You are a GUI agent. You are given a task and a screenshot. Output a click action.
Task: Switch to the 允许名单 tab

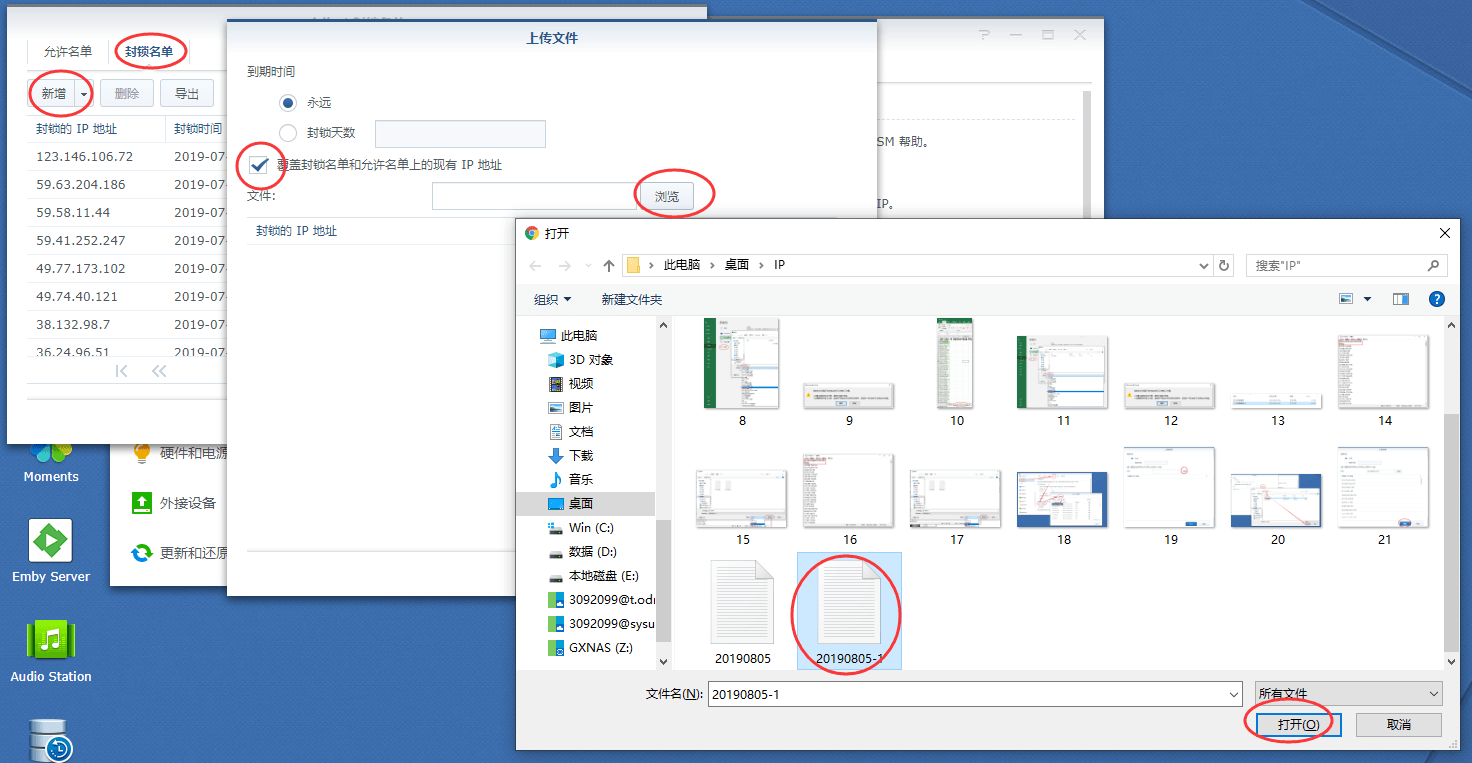68,52
